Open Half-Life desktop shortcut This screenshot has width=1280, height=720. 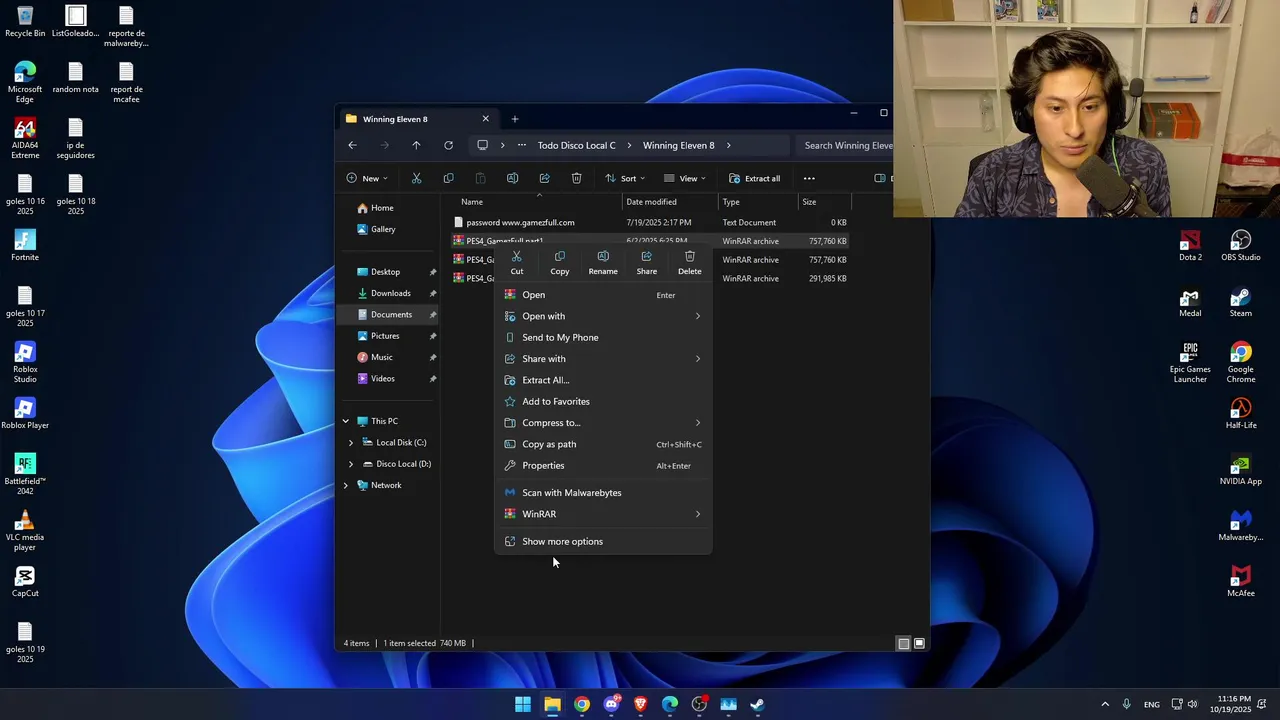click(1241, 414)
